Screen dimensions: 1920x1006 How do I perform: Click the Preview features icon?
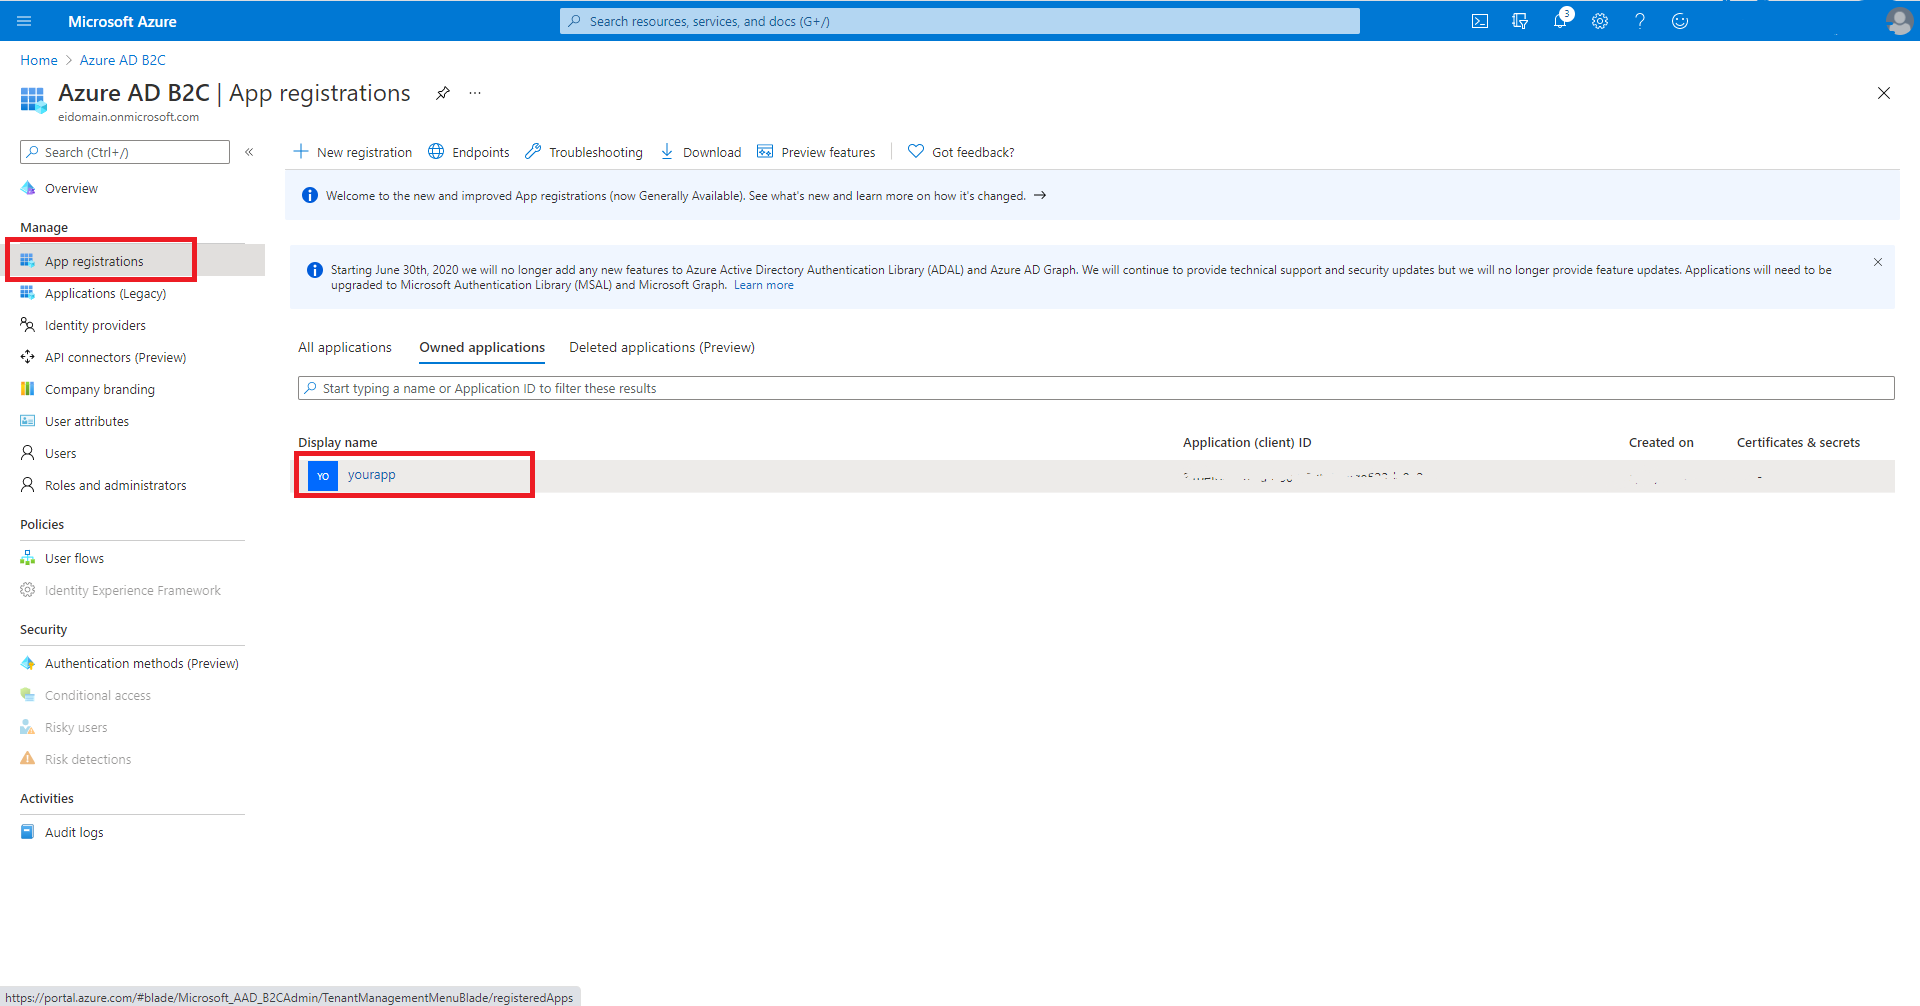[x=765, y=151]
